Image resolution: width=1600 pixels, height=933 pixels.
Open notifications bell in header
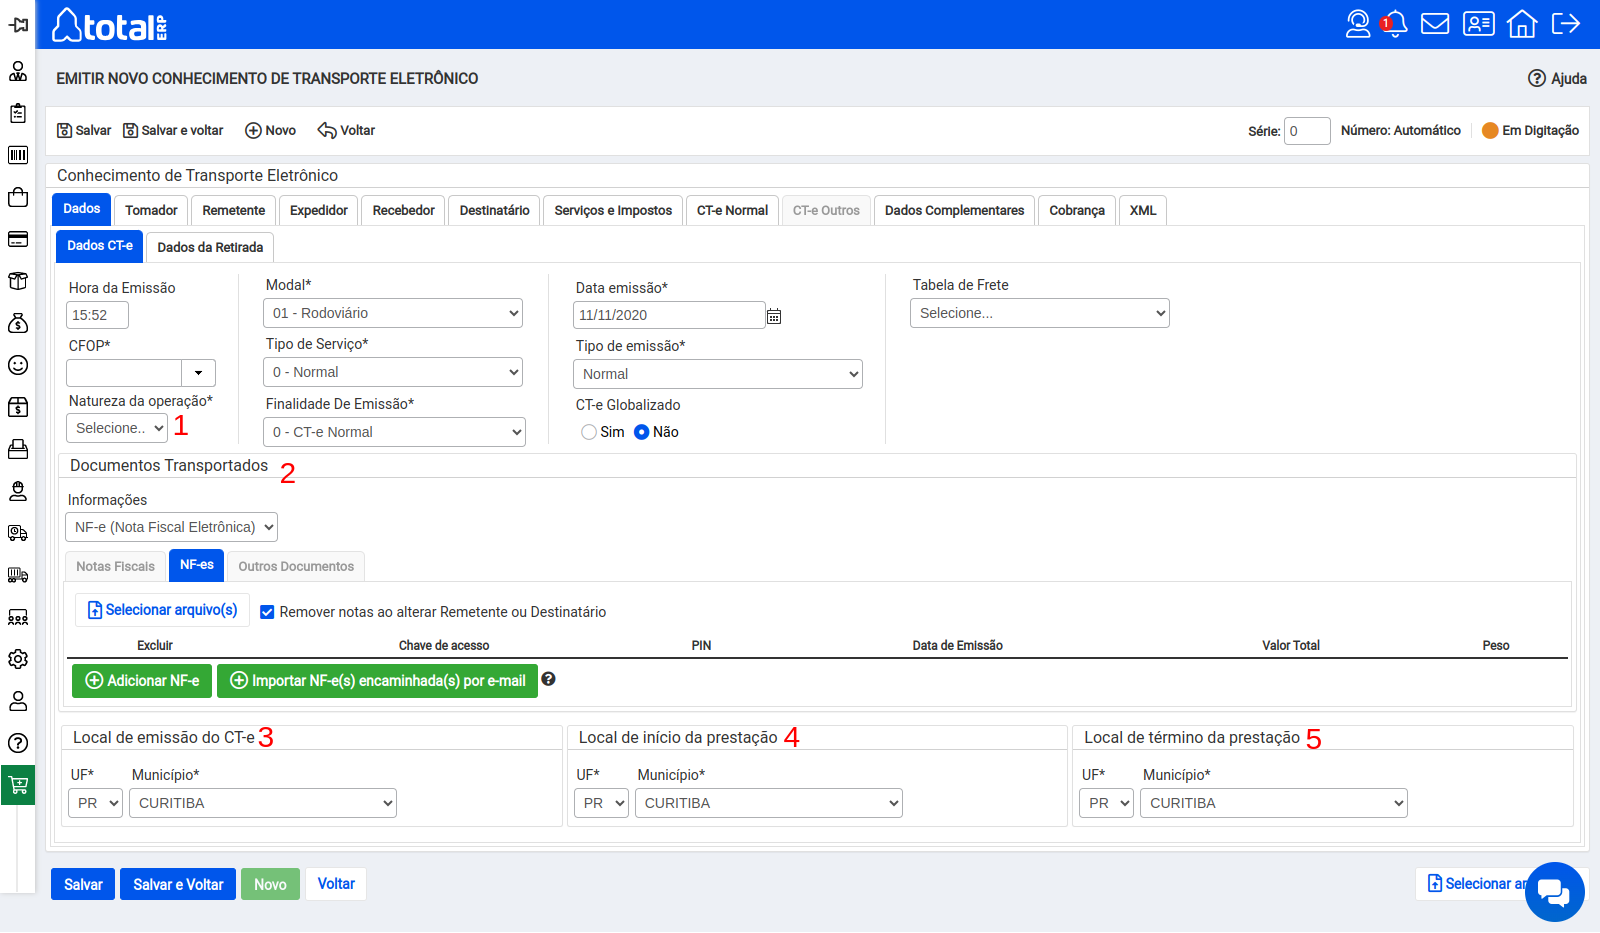pyautogui.click(x=1395, y=24)
